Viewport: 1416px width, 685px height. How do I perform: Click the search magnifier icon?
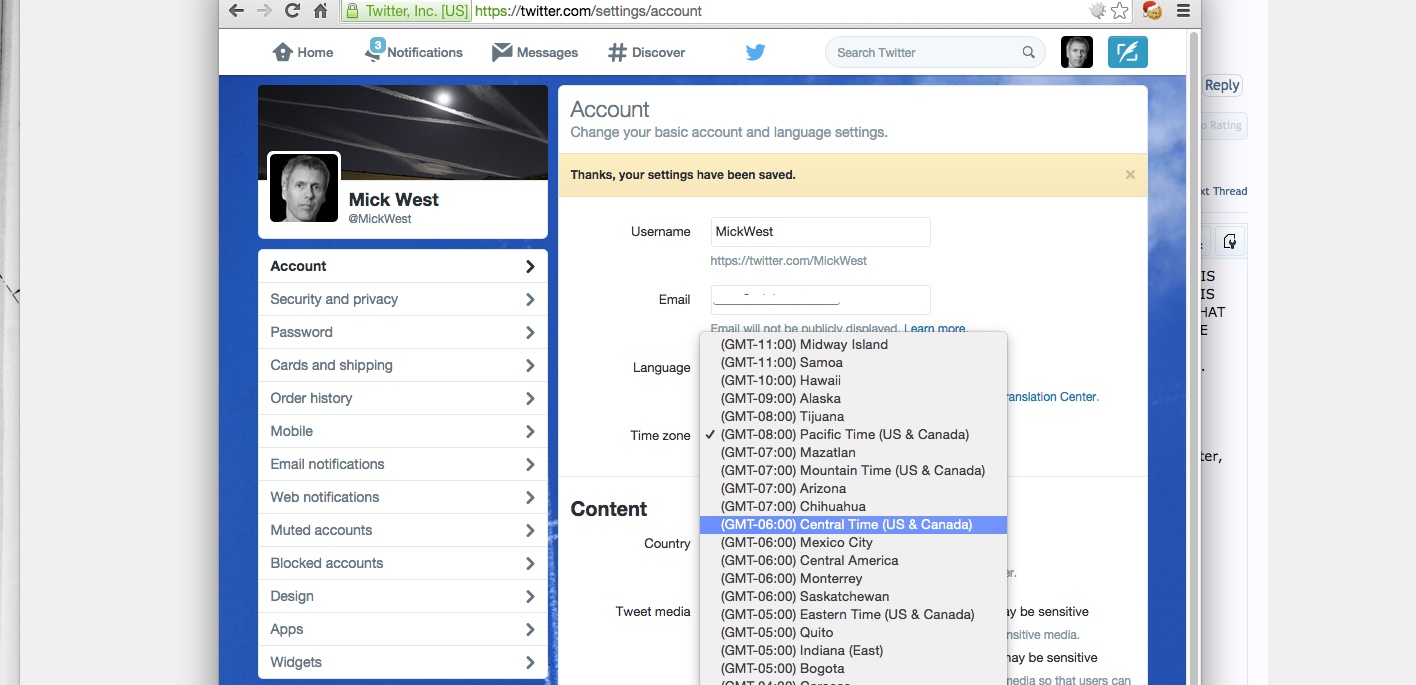click(x=1028, y=52)
